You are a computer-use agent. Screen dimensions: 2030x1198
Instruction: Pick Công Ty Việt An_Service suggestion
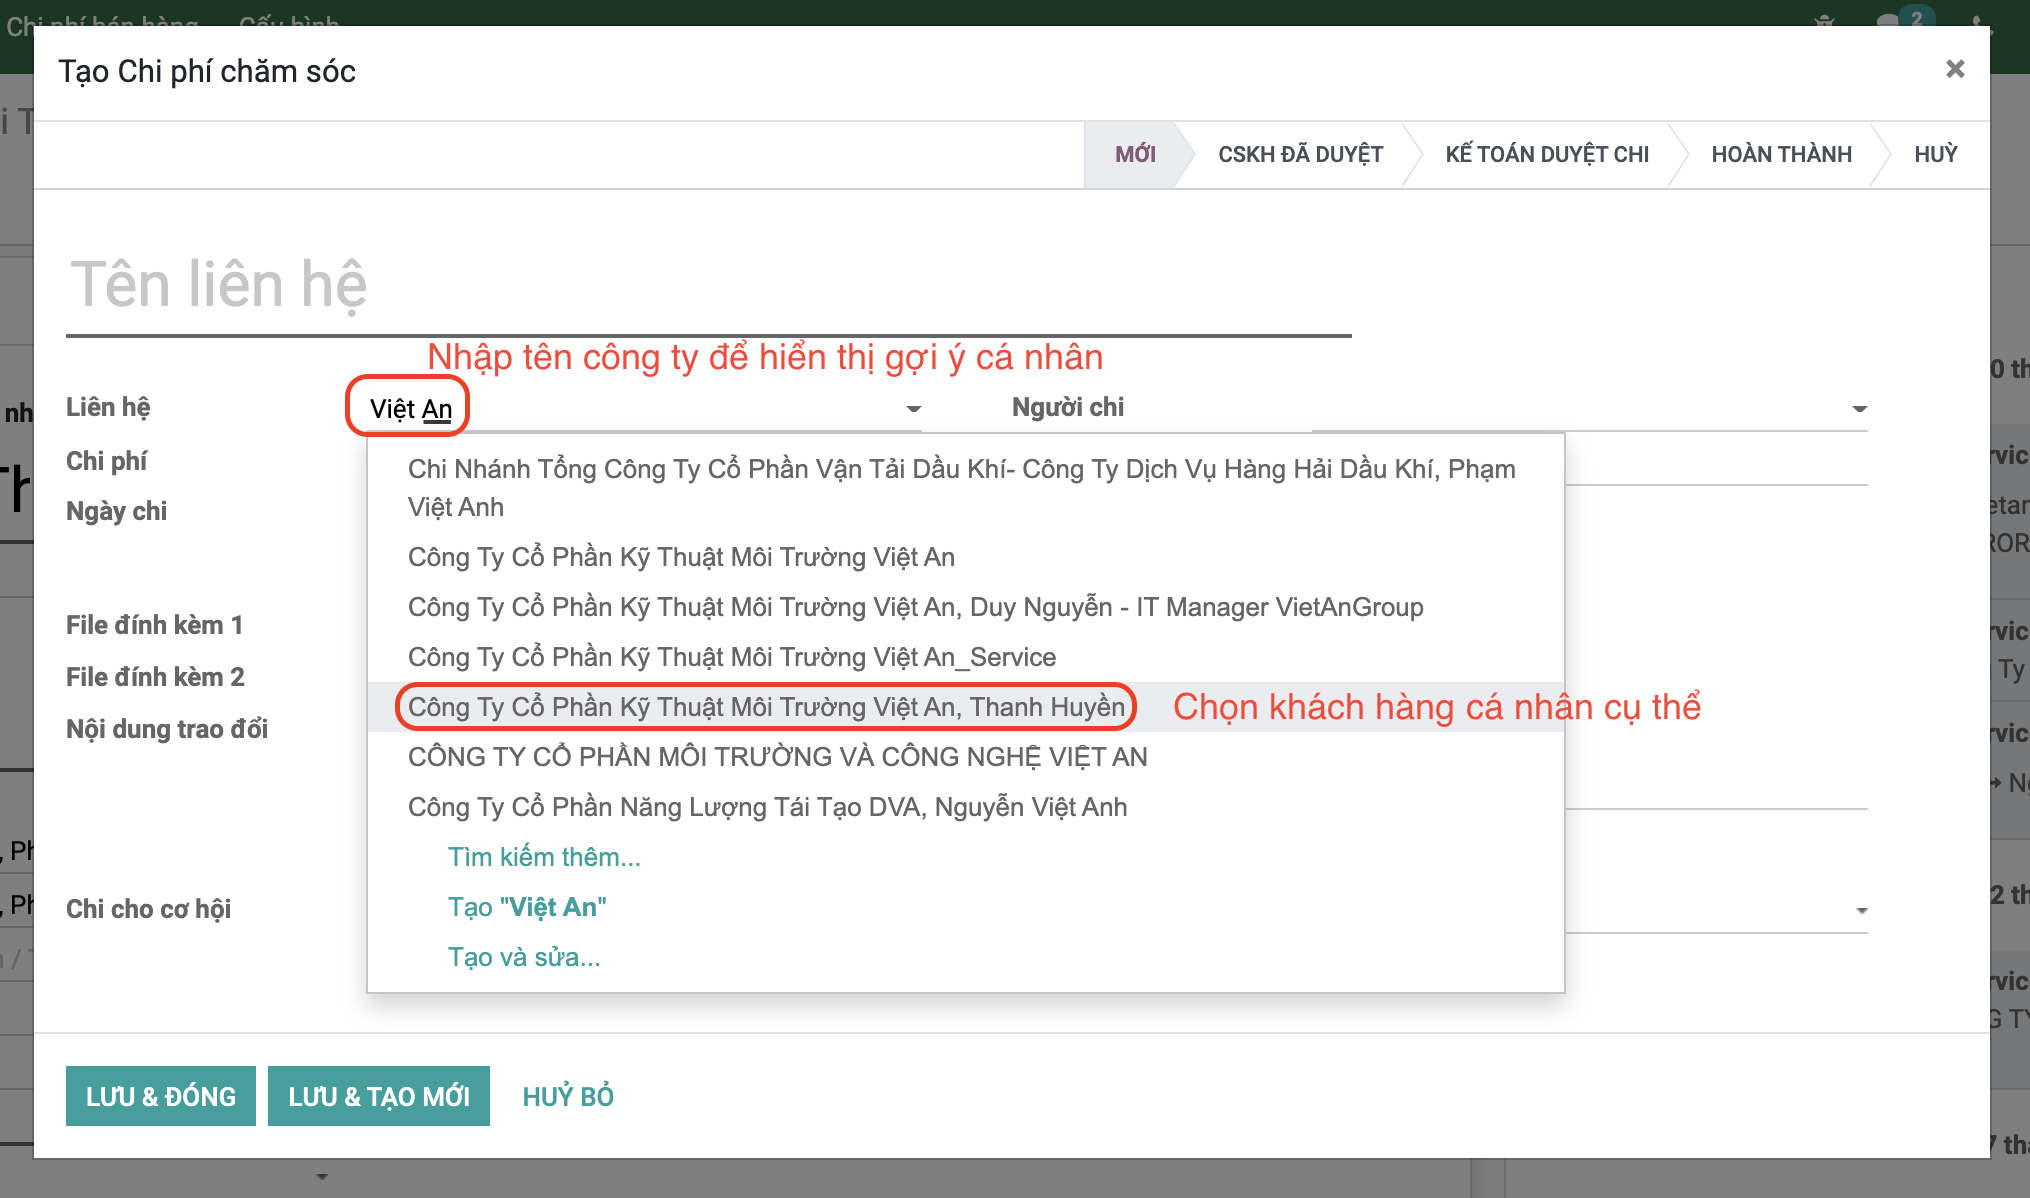click(731, 657)
